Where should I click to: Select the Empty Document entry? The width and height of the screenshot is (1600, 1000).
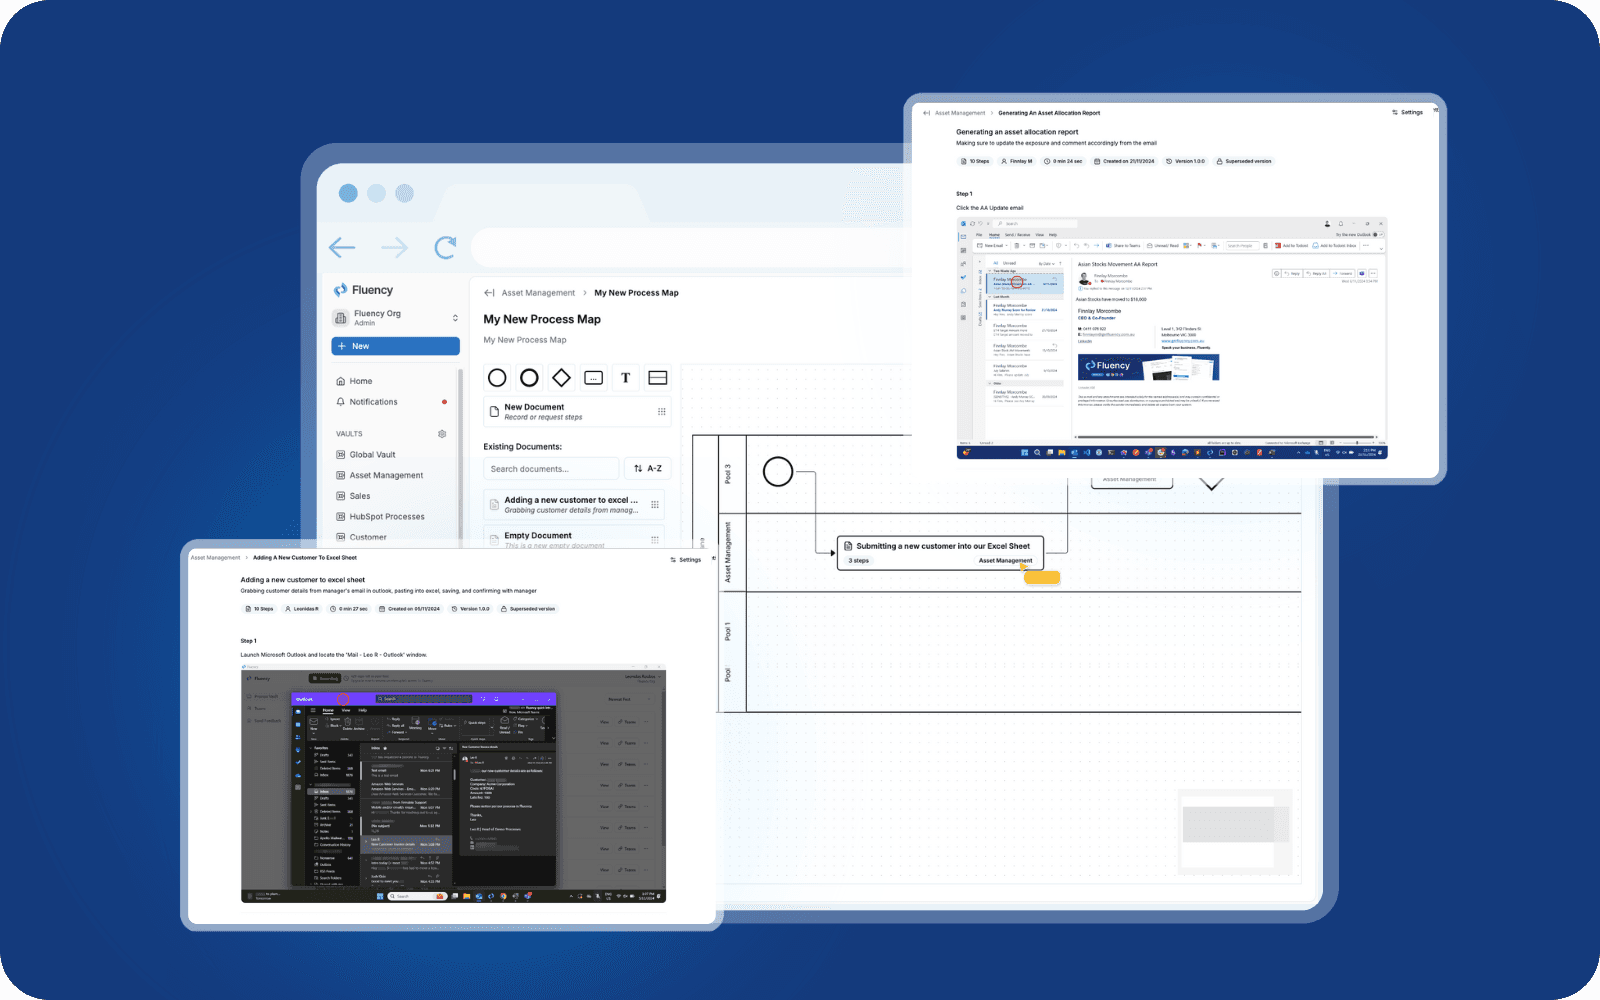click(574, 538)
